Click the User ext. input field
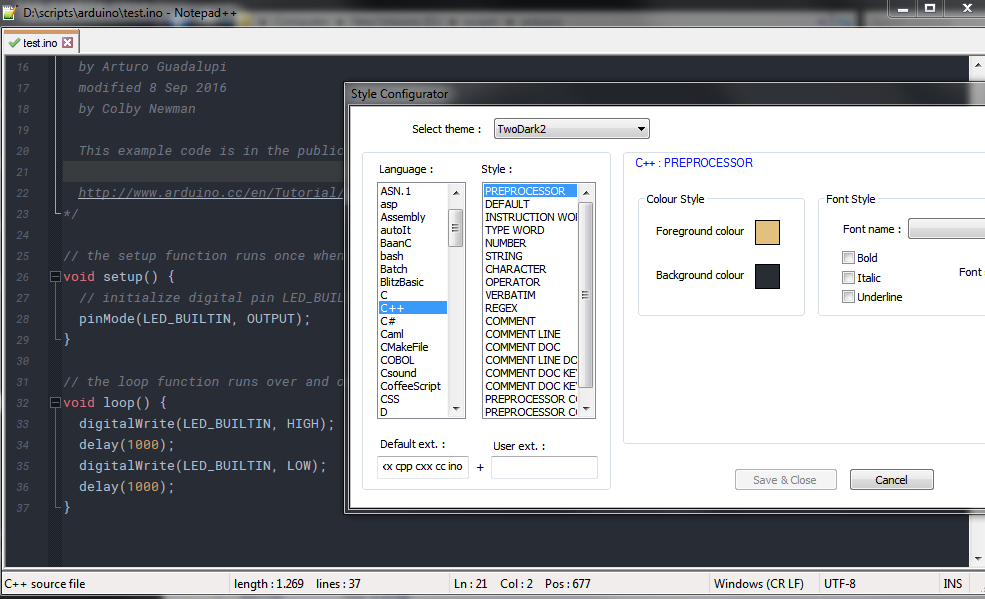985x599 pixels. coord(544,467)
